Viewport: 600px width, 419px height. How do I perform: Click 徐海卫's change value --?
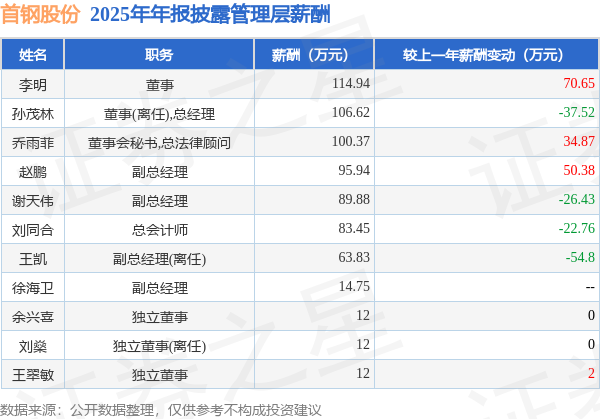point(590,287)
